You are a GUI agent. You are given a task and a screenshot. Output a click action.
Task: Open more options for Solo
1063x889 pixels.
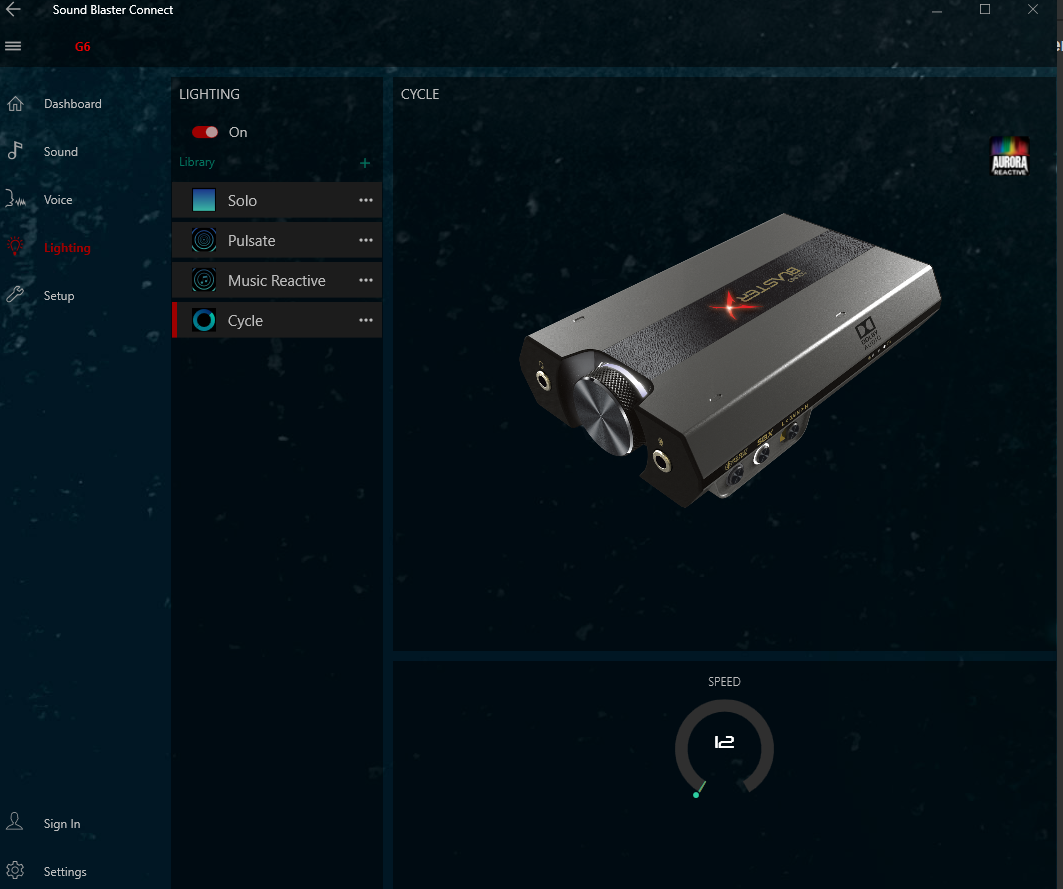(x=366, y=200)
